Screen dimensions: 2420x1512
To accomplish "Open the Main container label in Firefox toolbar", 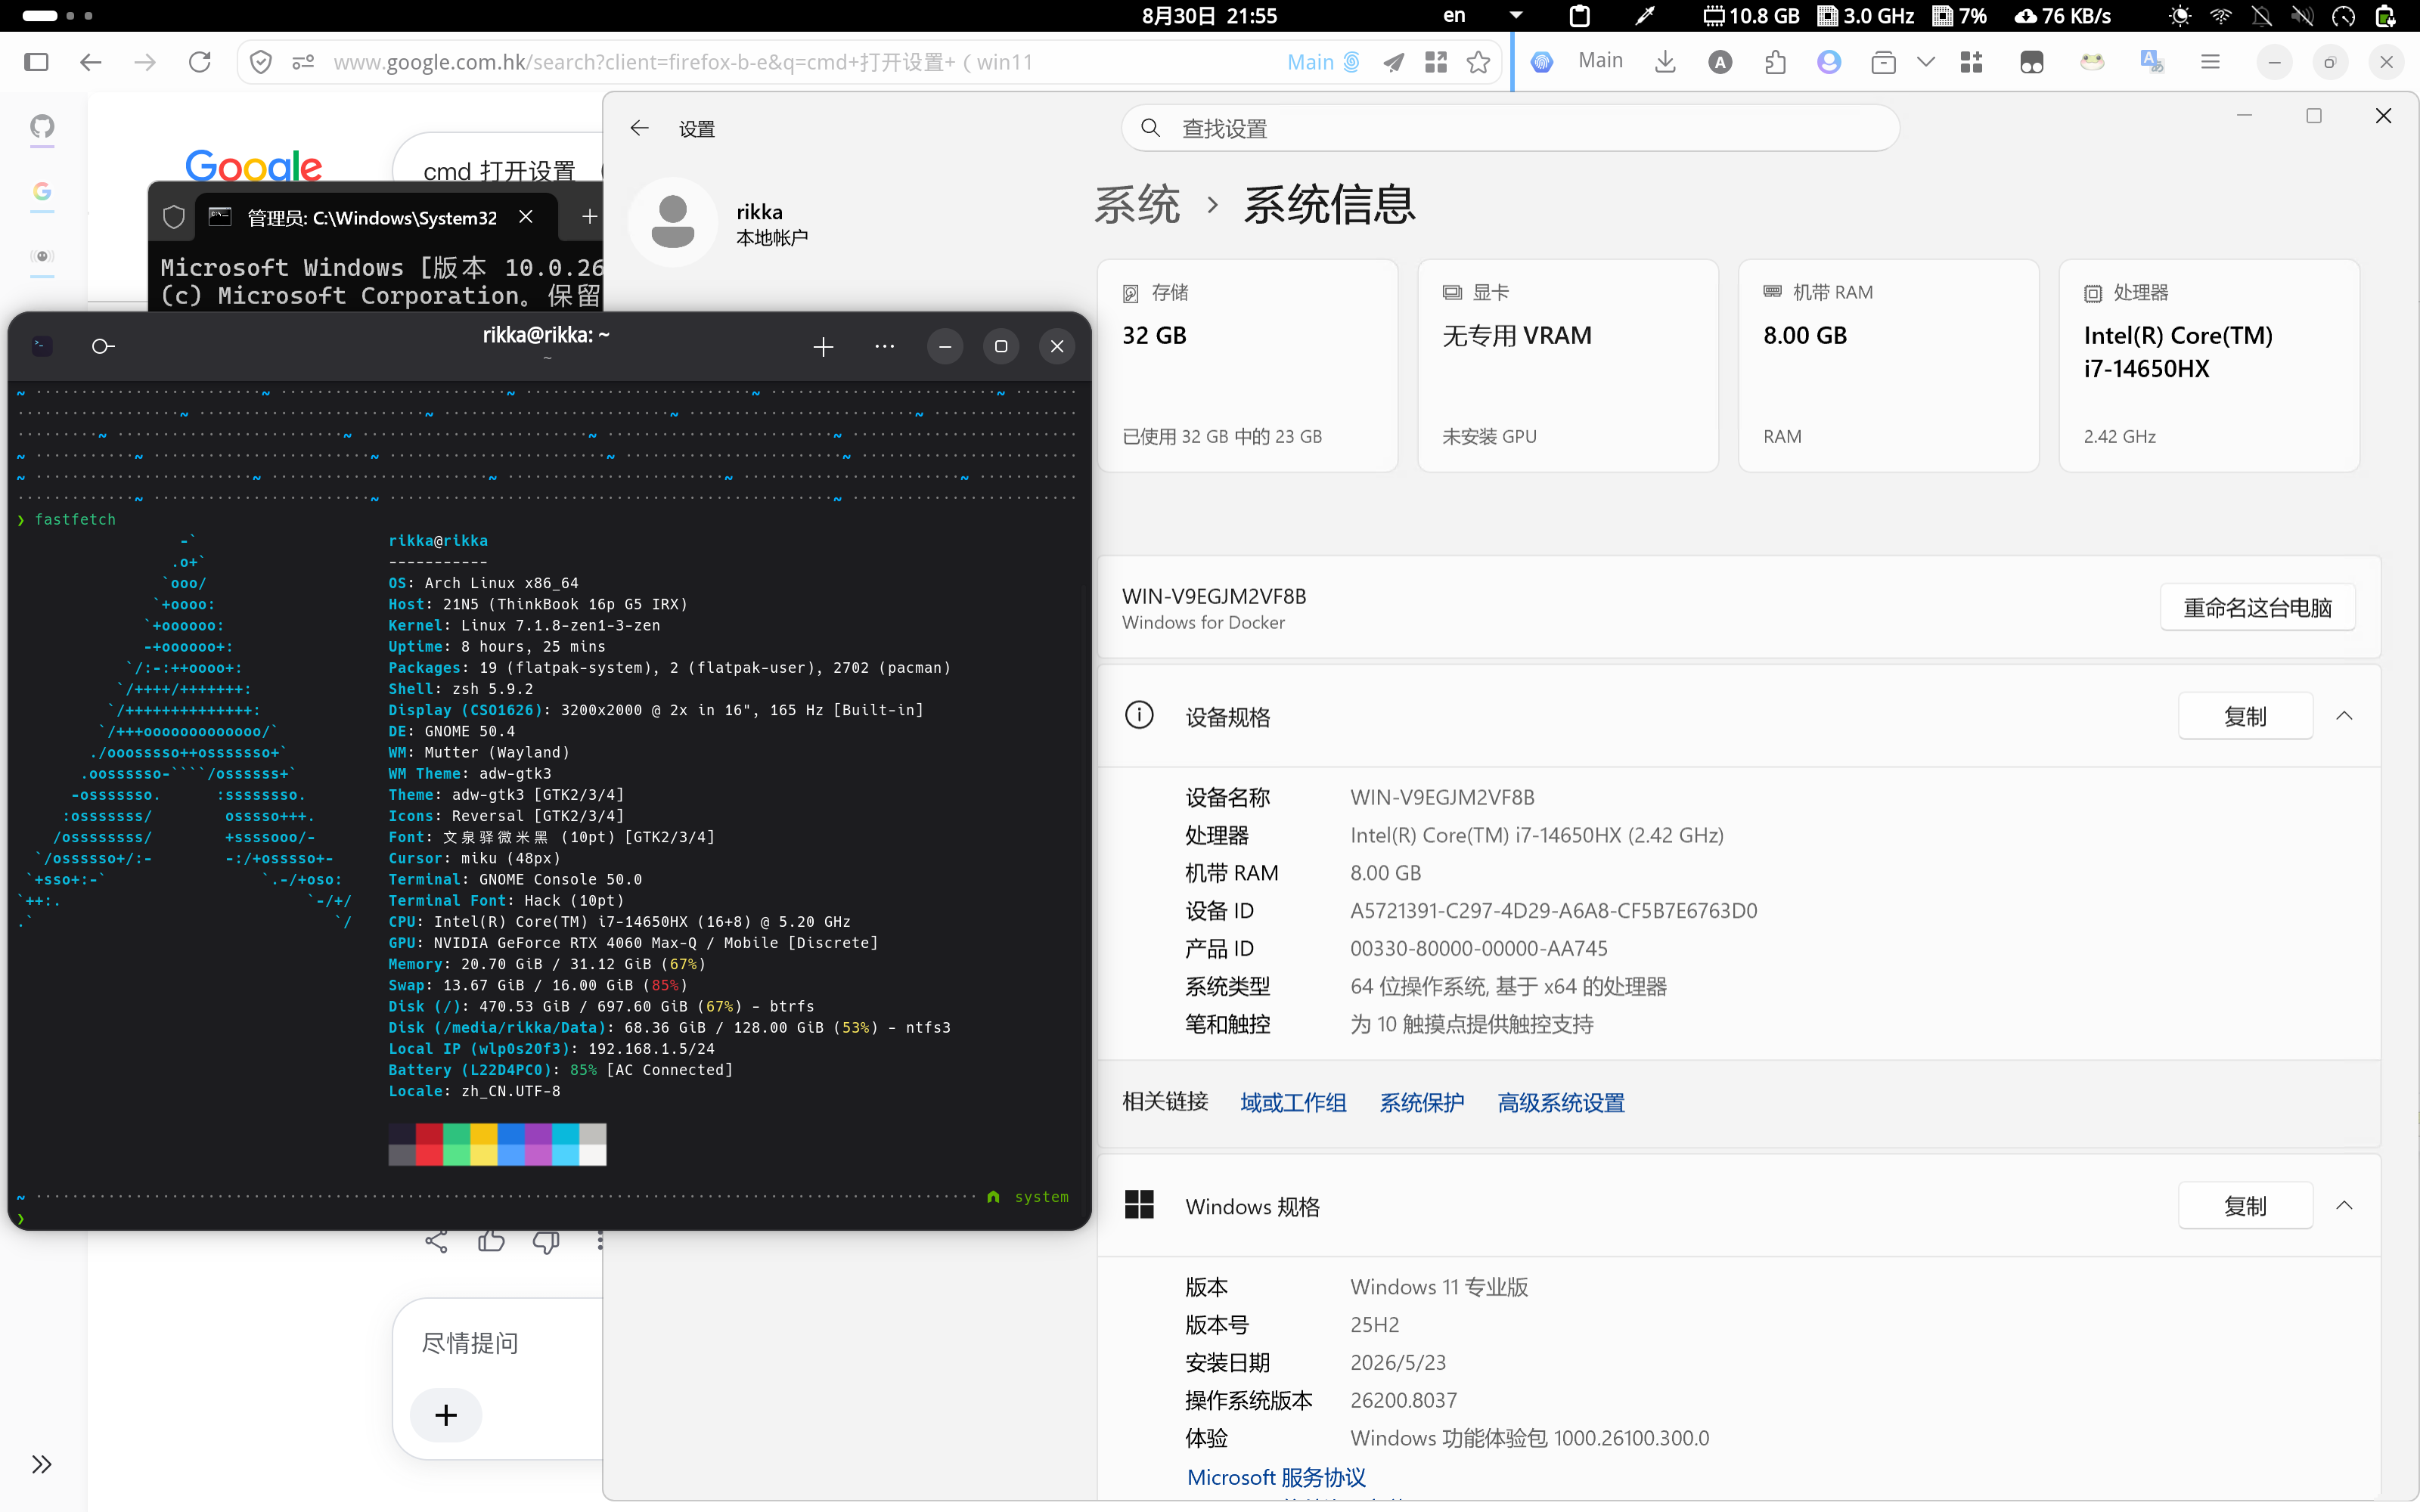I will pos(1600,61).
